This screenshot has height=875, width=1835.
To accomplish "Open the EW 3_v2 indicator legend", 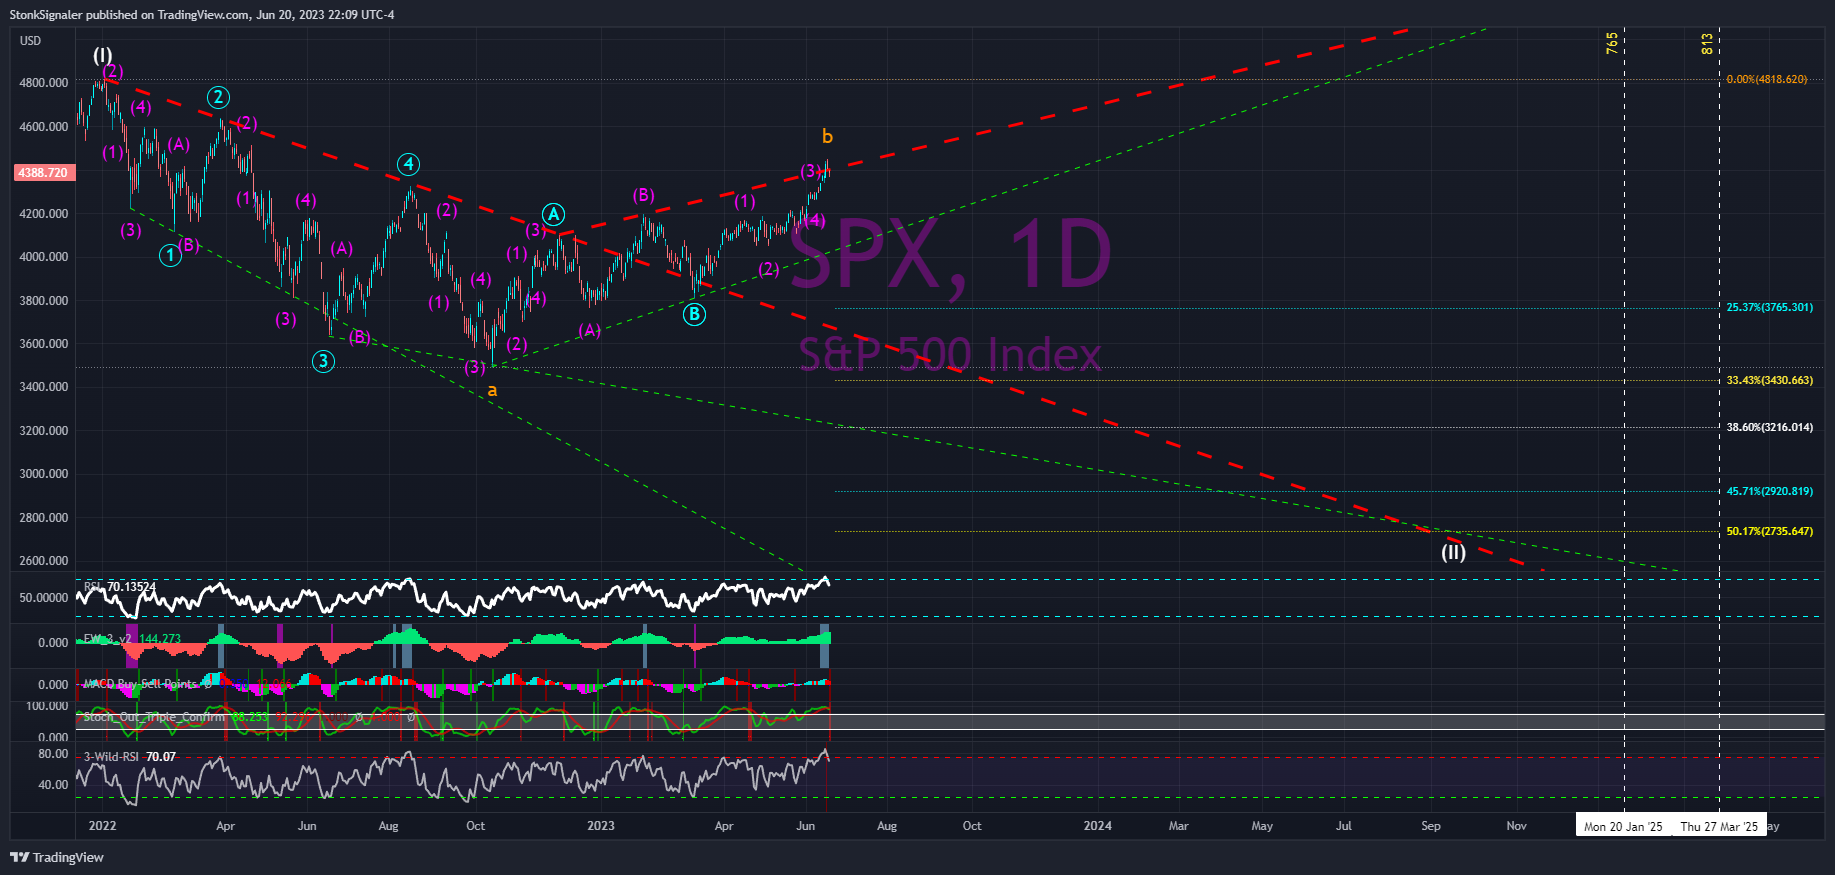I will coord(132,638).
